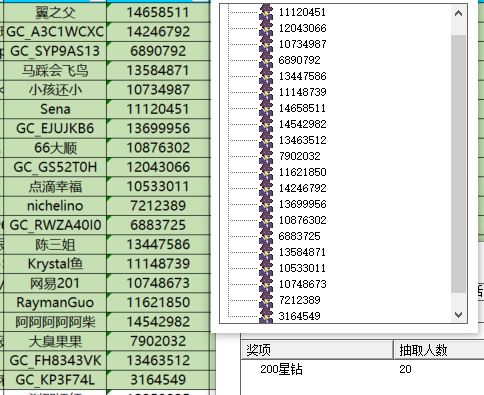Select tree entry 13463512 in winner list
Viewport: 484px width, 395px height.
pos(302,140)
